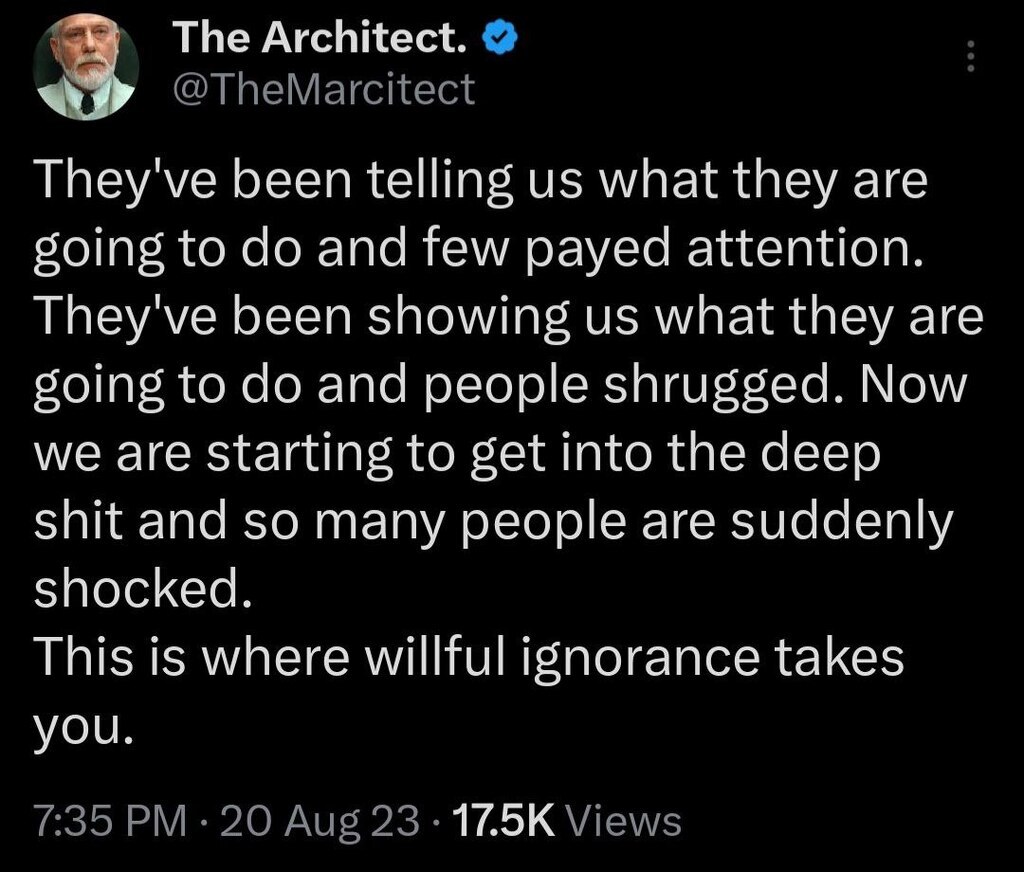Open the @TheMarcitect handle link
Screen dimensions: 1024x872
[323, 89]
